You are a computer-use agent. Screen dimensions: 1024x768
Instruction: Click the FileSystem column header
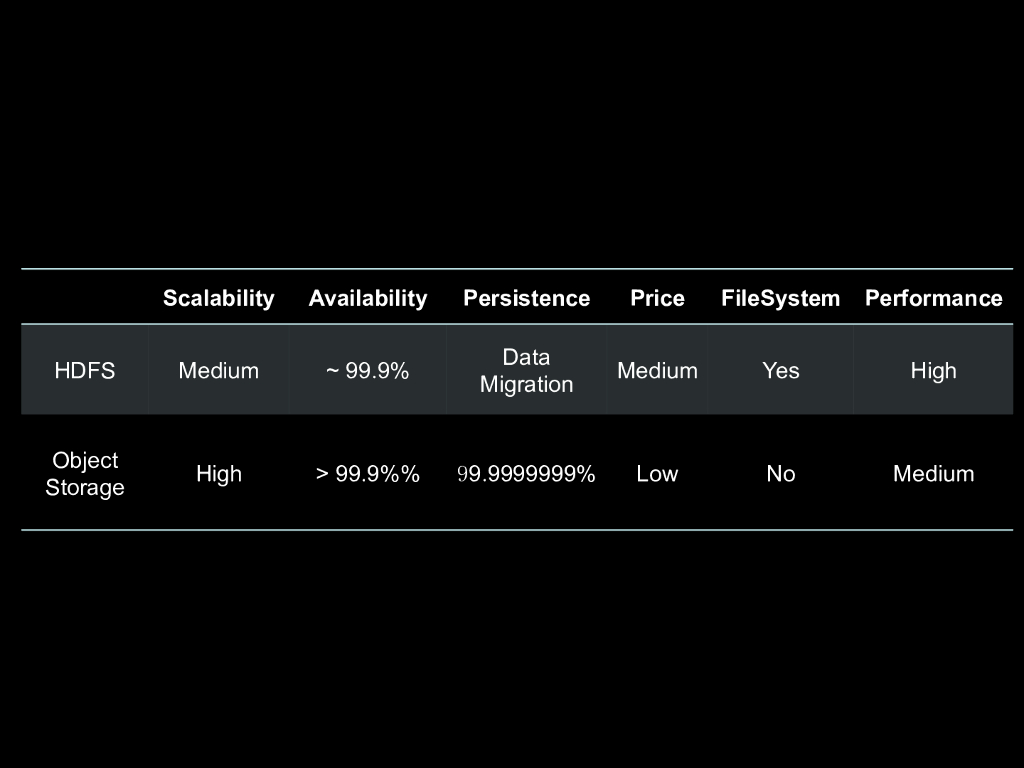click(x=780, y=298)
